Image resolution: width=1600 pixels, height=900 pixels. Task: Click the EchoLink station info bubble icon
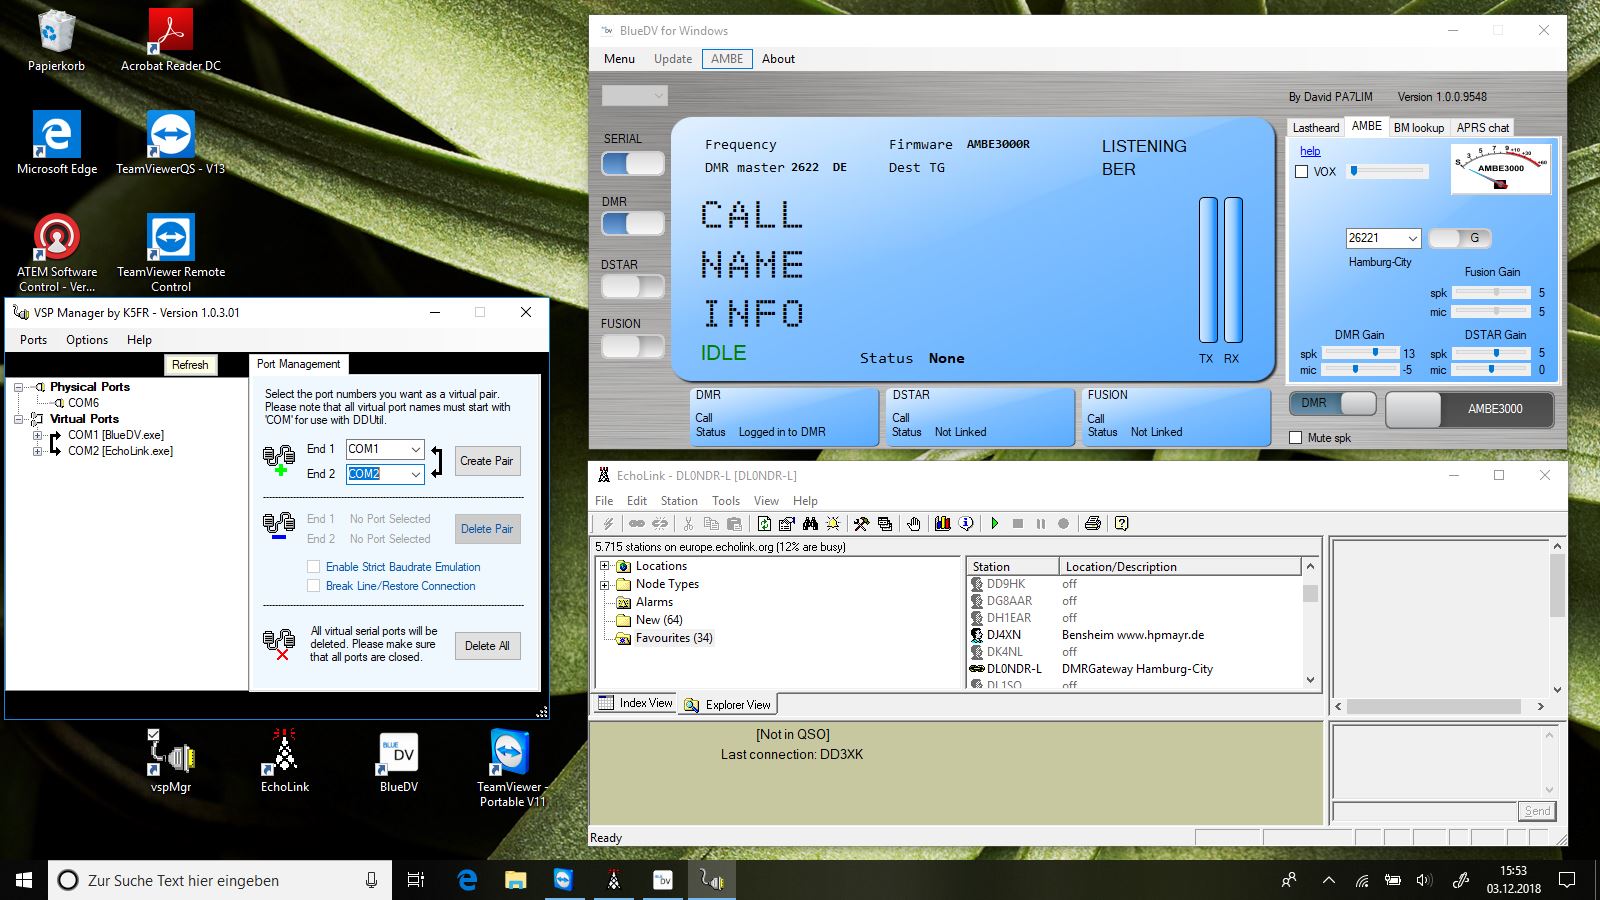965,523
